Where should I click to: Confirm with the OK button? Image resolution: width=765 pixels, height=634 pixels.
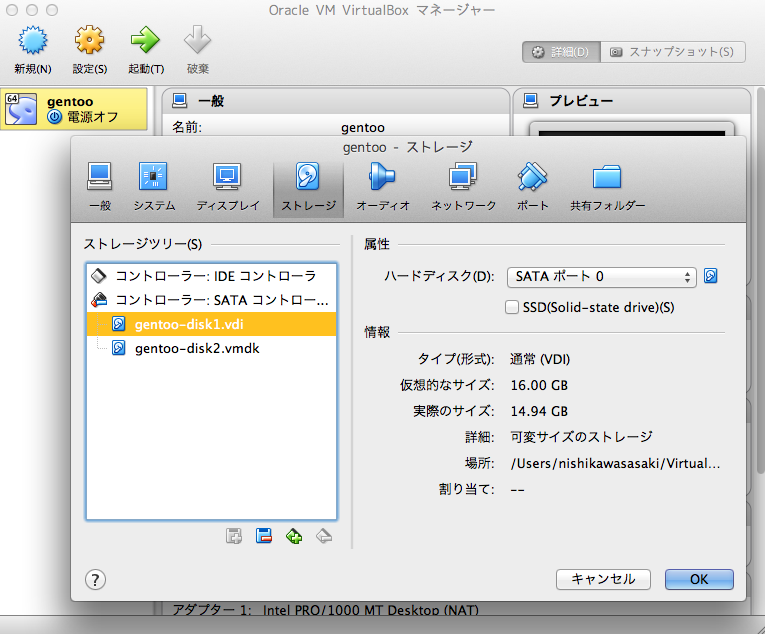[699, 579]
